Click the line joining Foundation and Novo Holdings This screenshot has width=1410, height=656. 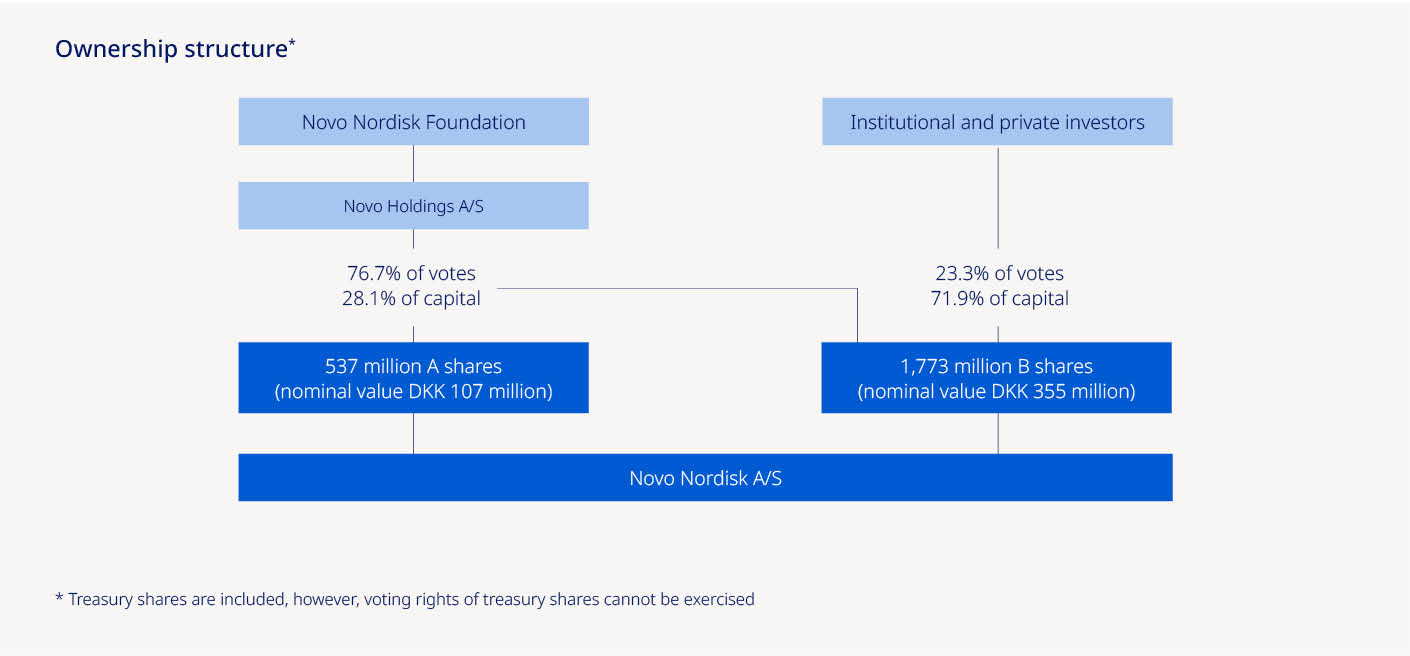[413, 163]
